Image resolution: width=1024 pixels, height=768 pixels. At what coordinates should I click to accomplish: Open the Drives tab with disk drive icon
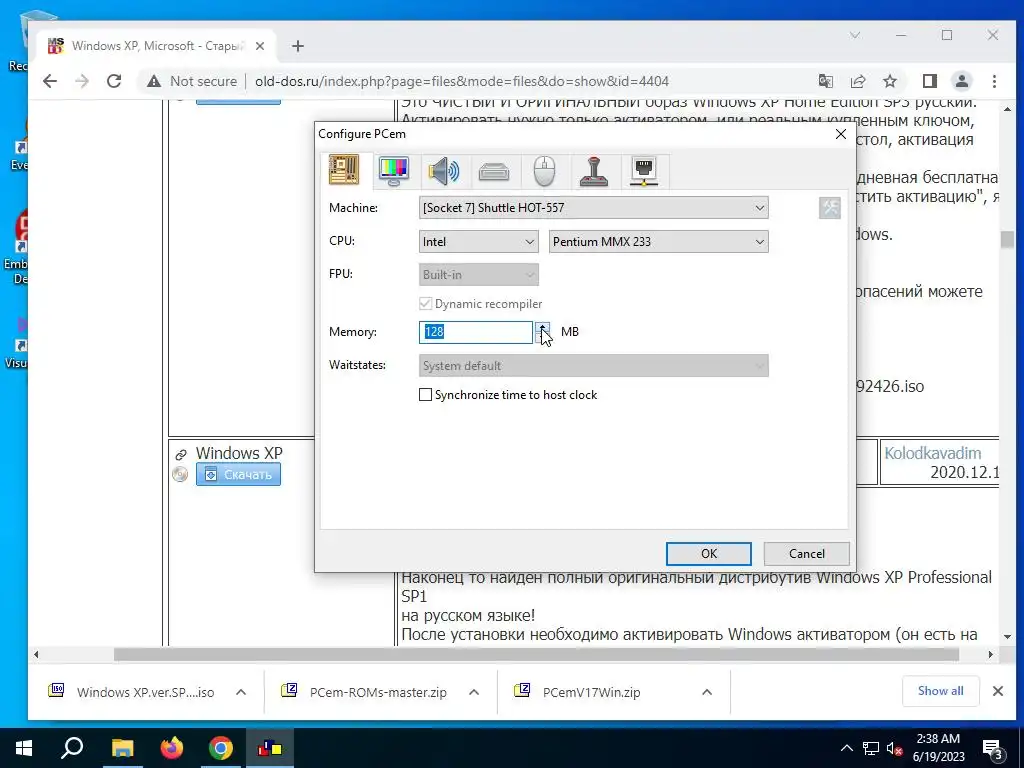tap(494, 172)
